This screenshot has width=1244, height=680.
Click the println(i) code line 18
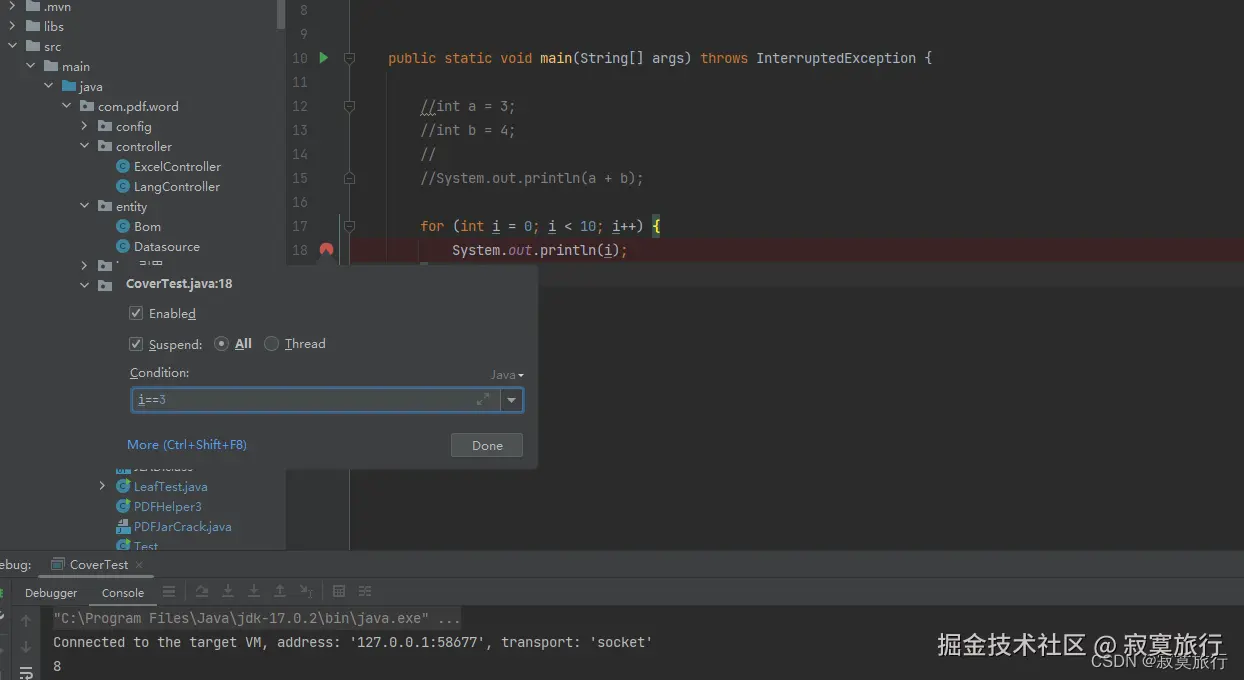539,250
